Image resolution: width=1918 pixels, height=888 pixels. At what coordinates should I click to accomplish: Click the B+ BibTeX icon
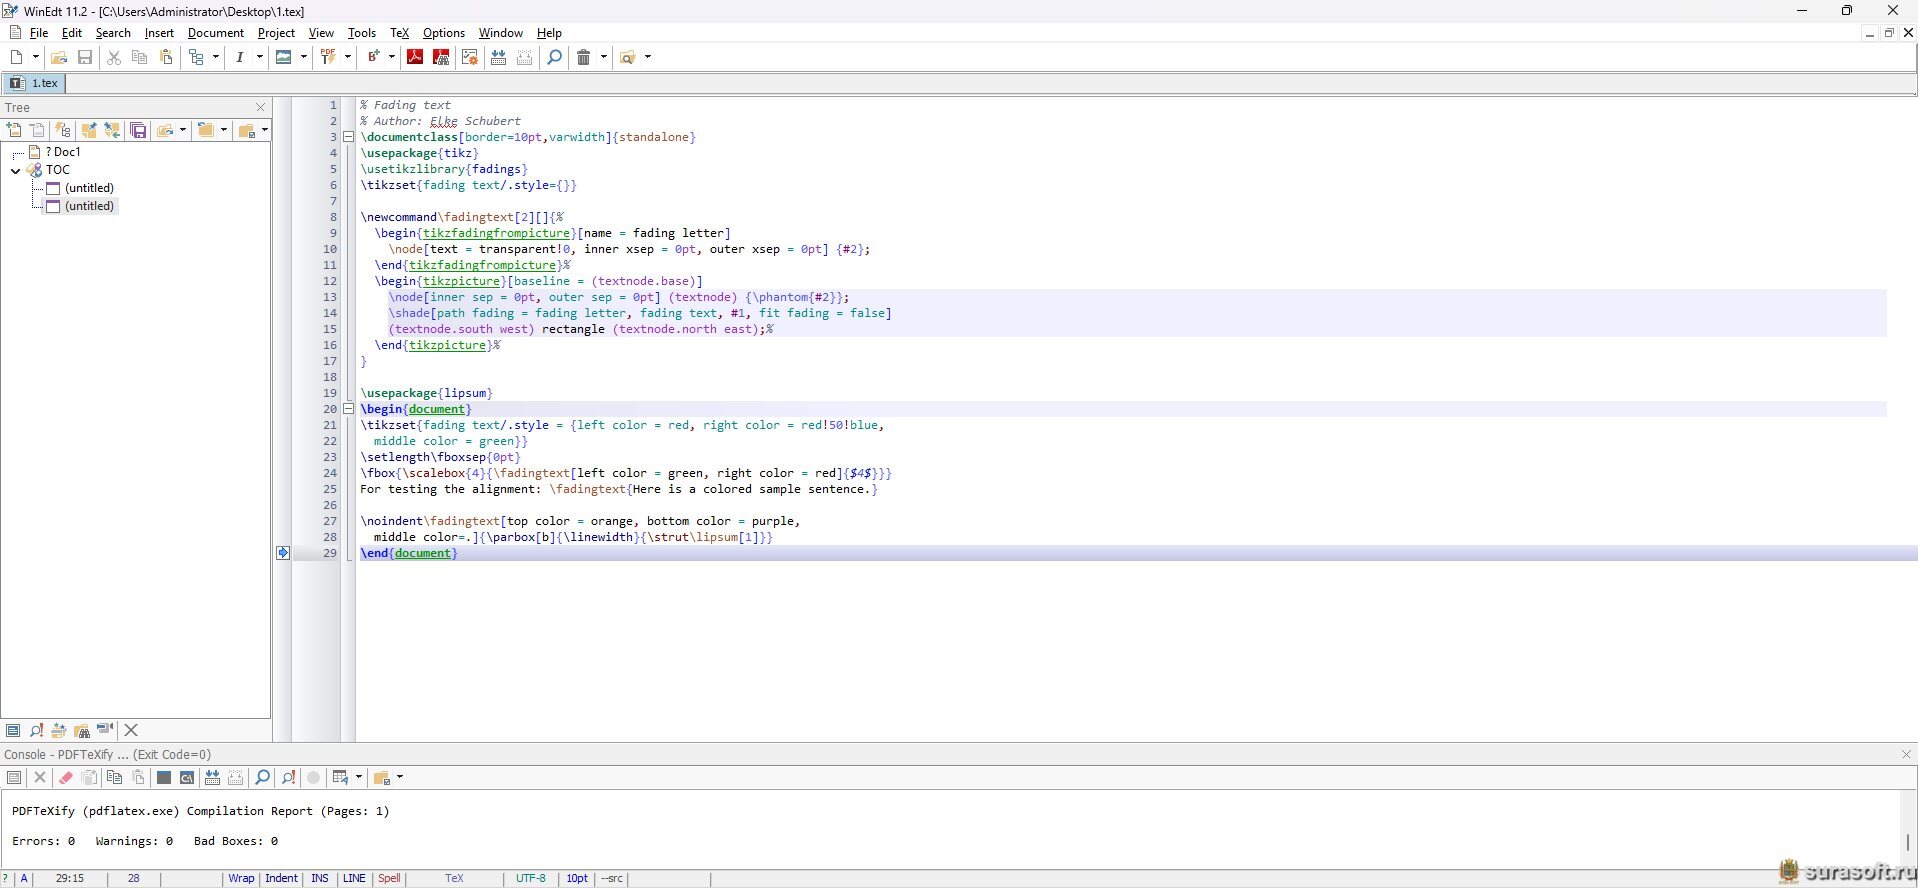pyautogui.click(x=372, y=57)
